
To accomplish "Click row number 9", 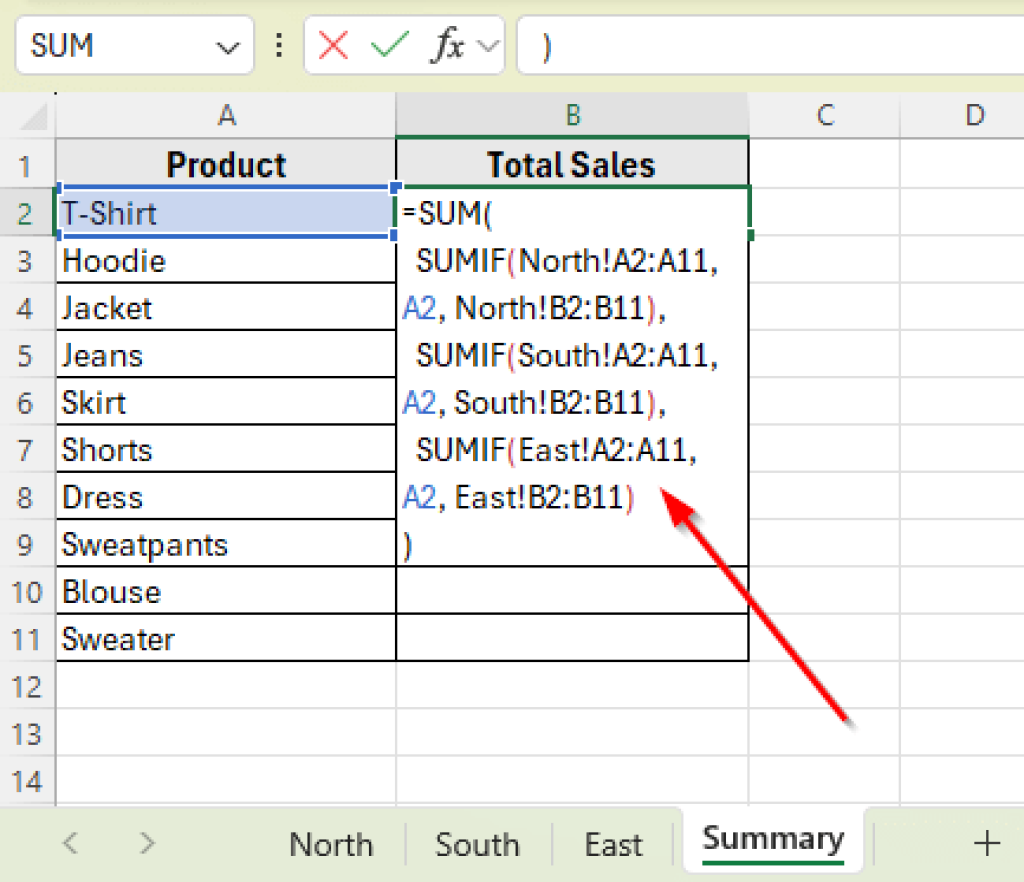I will tap(26, 544).
